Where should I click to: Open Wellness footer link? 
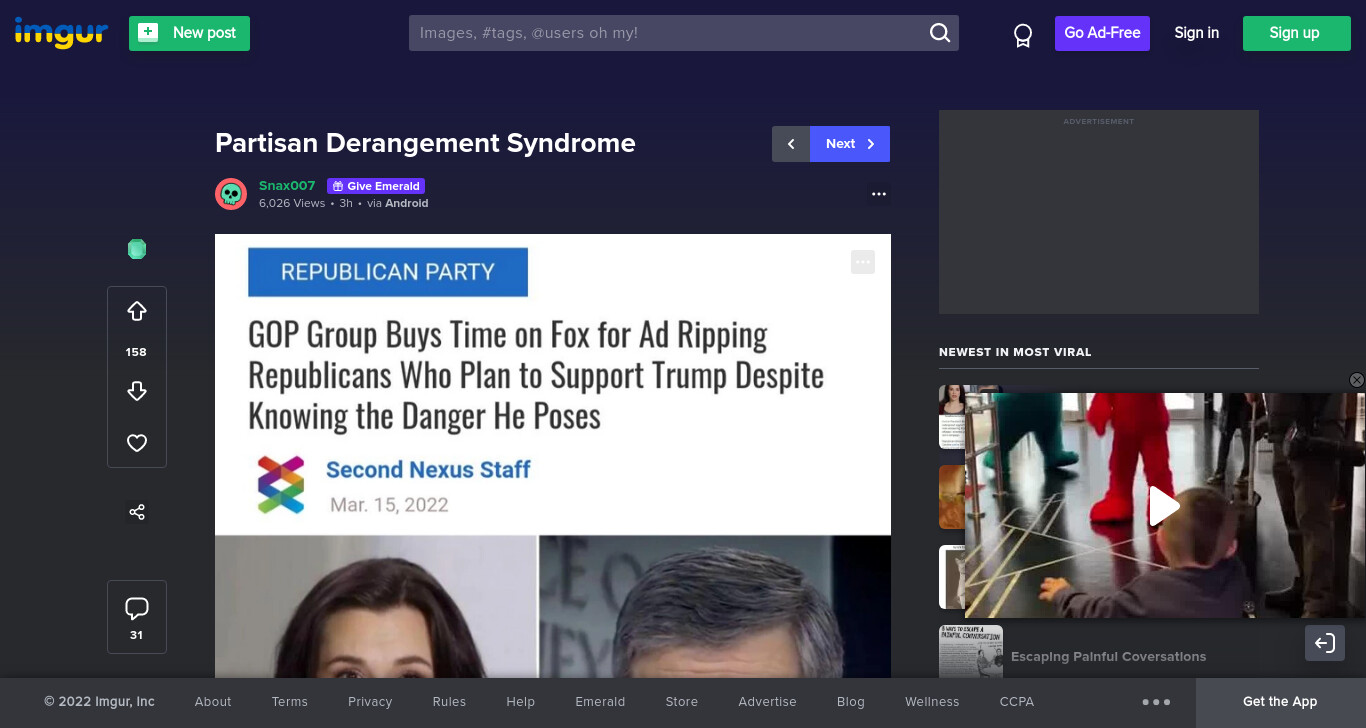[x=932, y=702]
